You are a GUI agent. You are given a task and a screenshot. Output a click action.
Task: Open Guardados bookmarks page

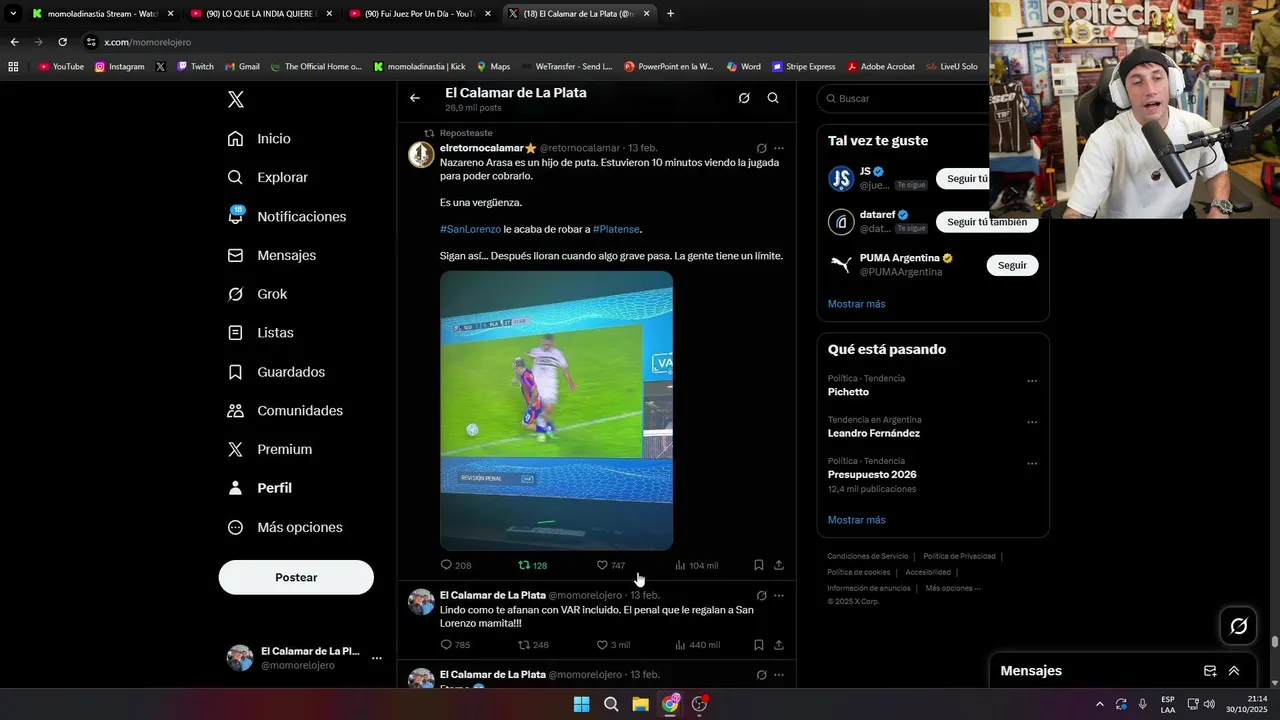click(x=276, y=372)
